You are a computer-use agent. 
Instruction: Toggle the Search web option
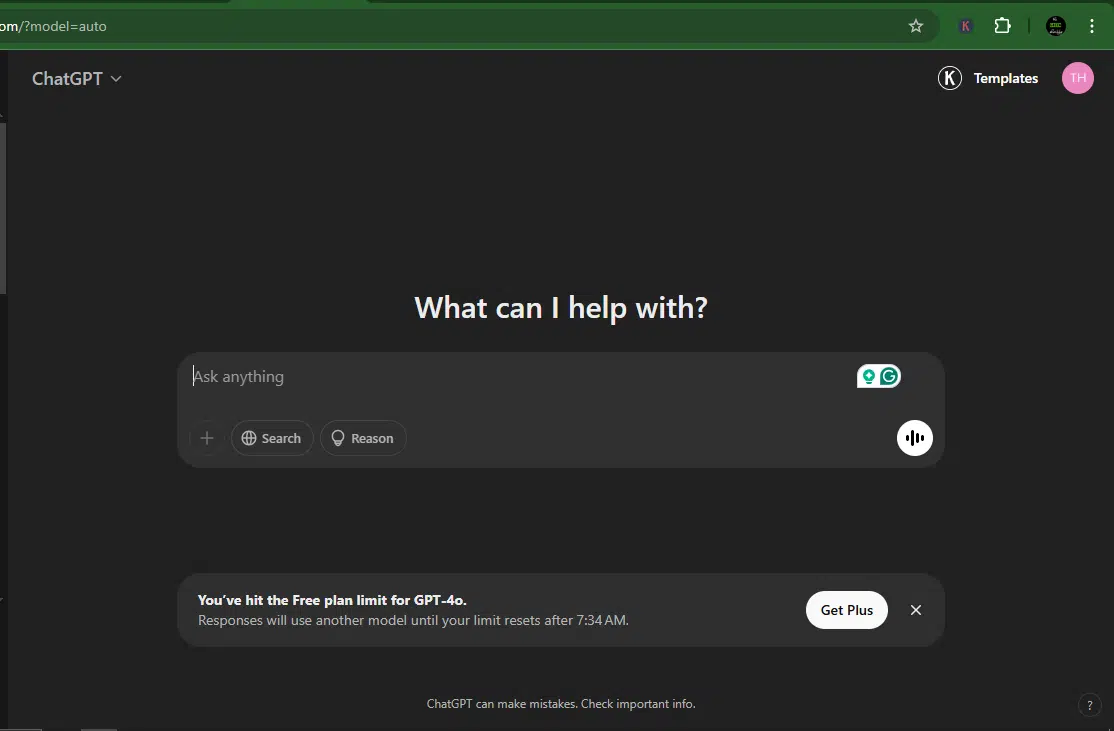point(271,438)
